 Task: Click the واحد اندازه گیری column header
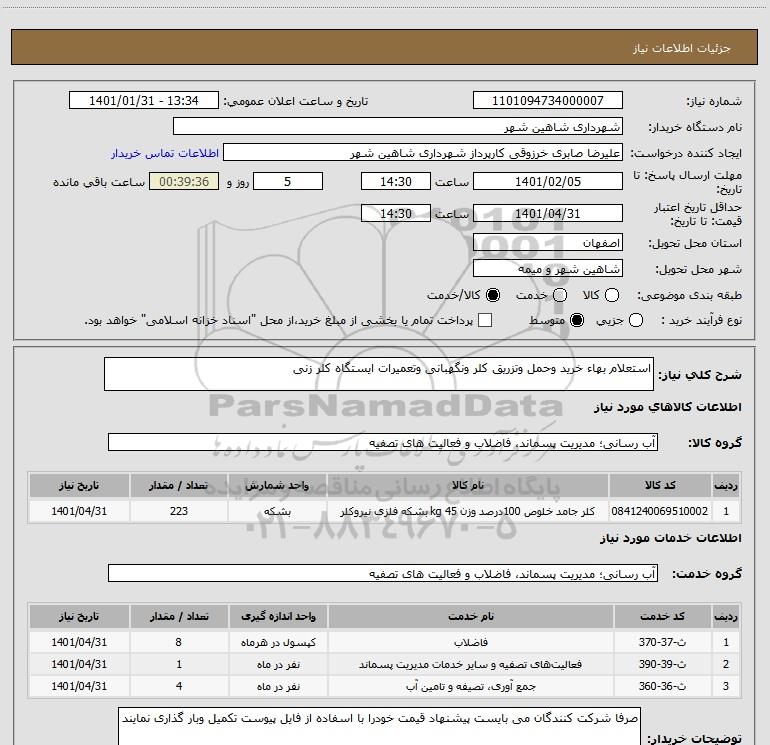[x=278, y=616]
